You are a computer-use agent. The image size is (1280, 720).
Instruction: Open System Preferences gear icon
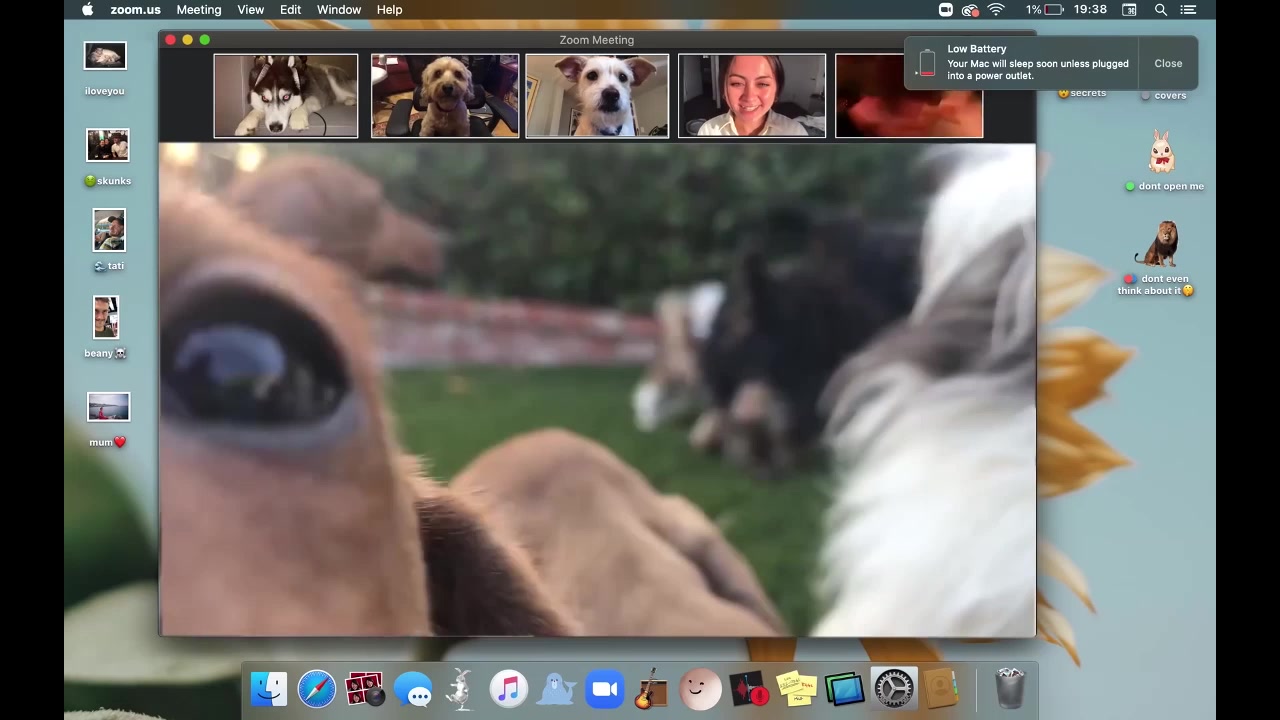(x=893, y=689)
